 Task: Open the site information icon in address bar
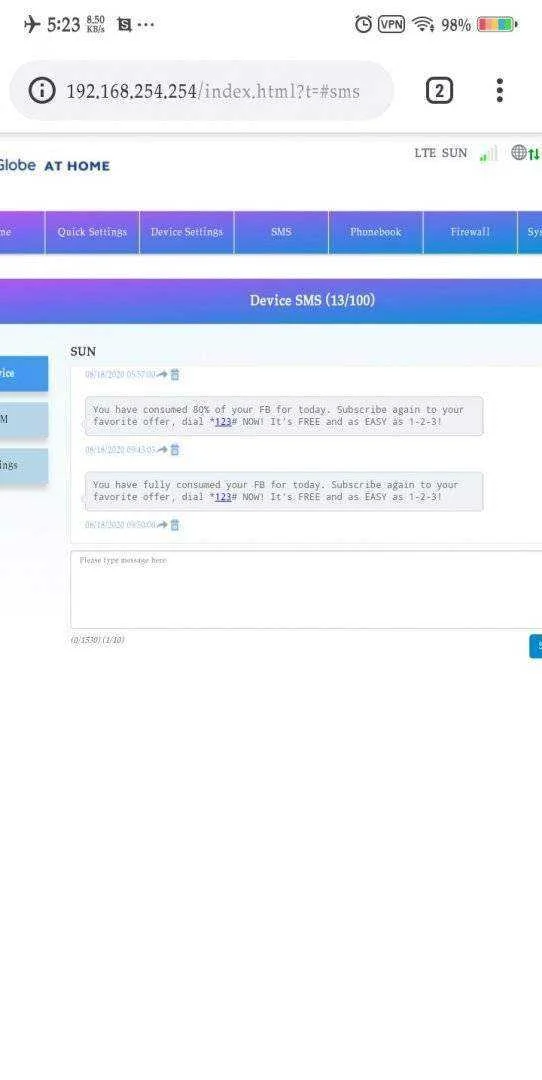[x=43, y=90]
